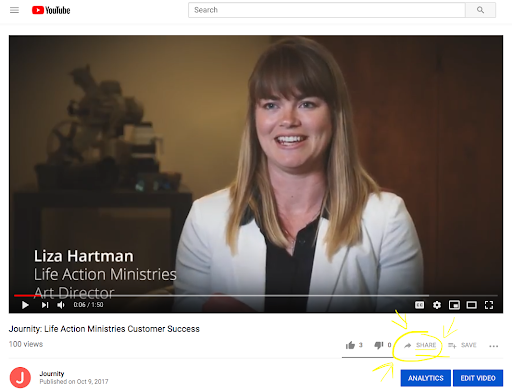Play the video
This screenshot has height=392, width=512.
tap(25, 305)
